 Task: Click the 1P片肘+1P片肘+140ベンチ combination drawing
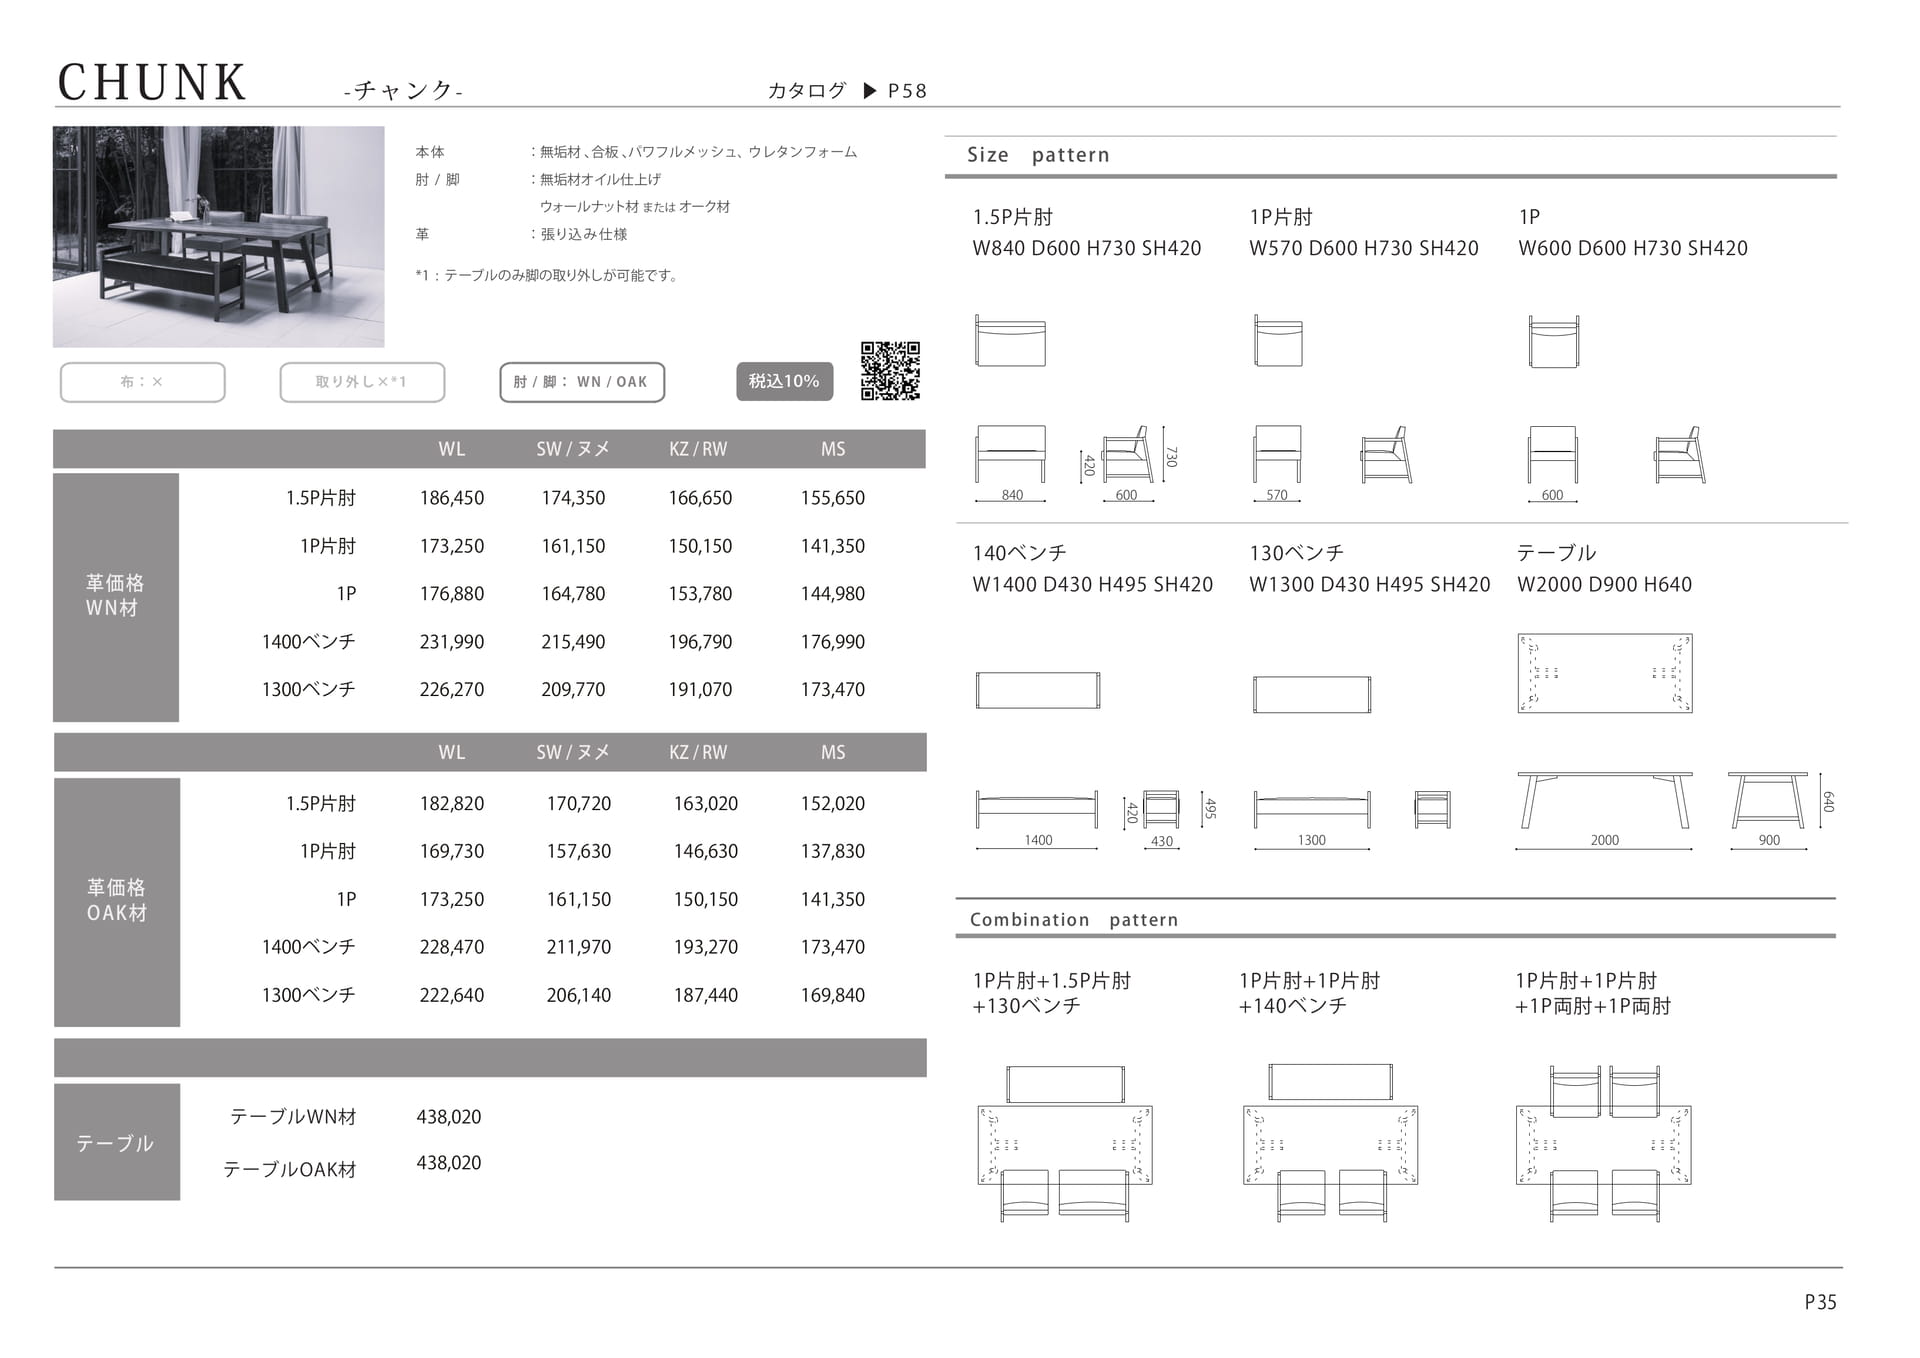[1330, 1143]
